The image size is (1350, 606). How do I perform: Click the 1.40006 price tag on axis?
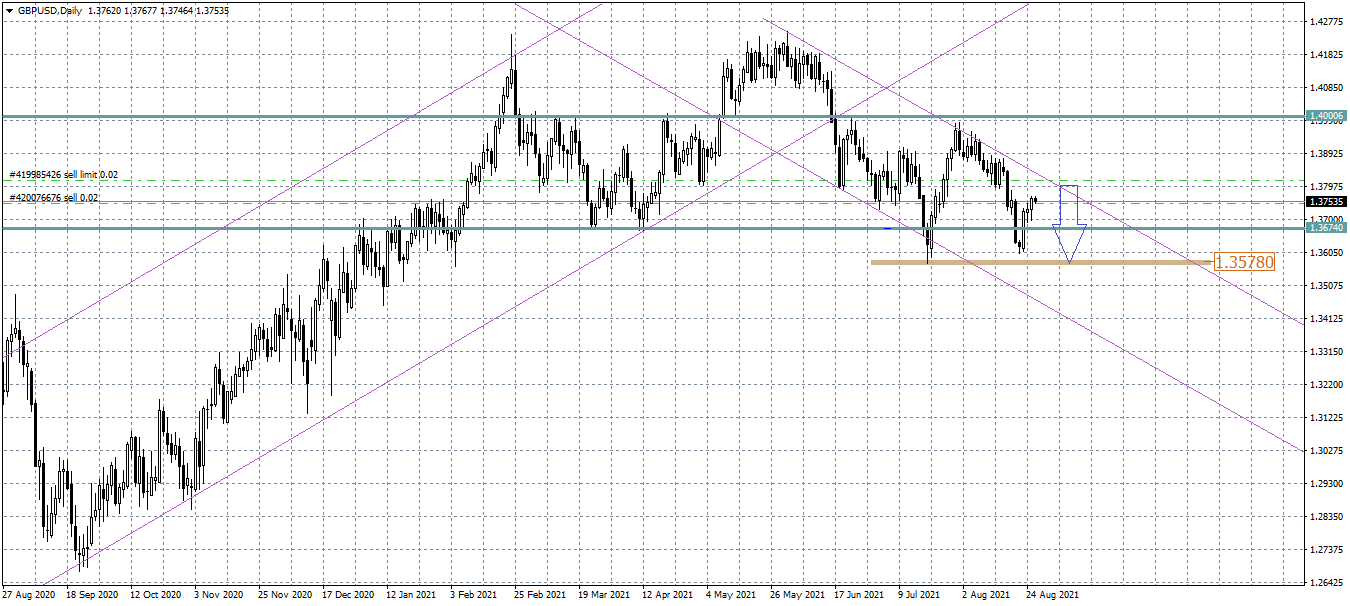coord(1327,117)
